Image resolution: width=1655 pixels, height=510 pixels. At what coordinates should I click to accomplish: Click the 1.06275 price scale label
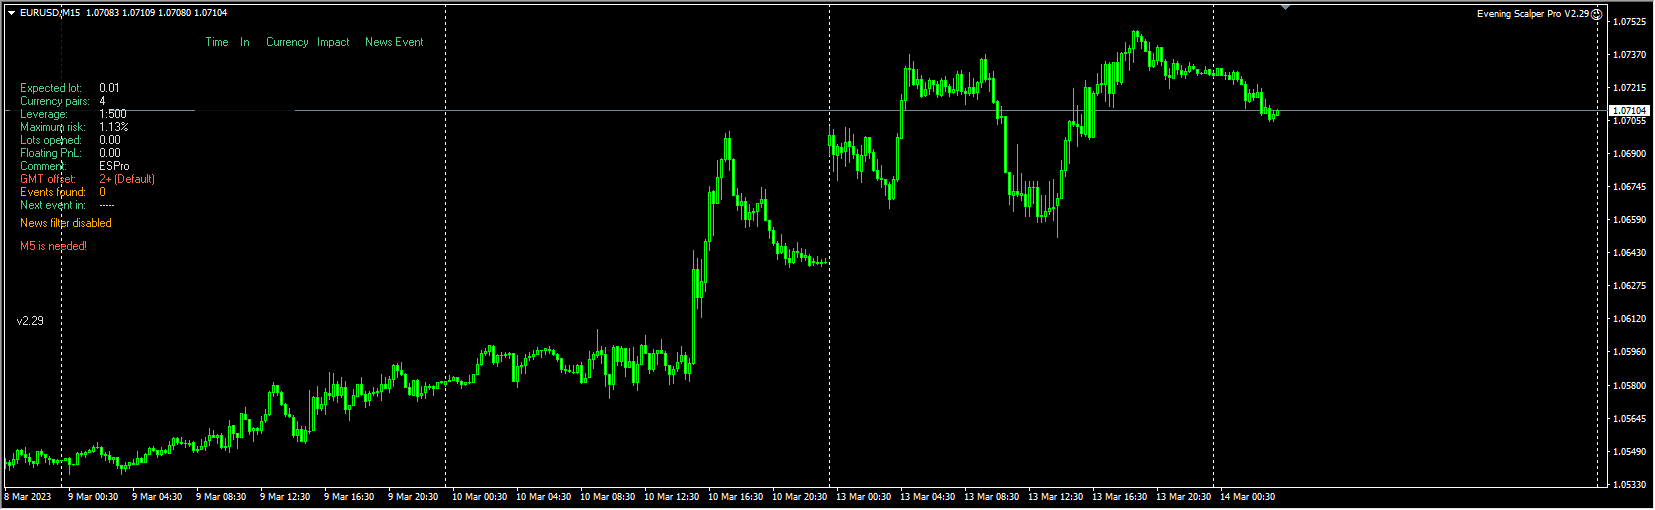[1630, 286]
